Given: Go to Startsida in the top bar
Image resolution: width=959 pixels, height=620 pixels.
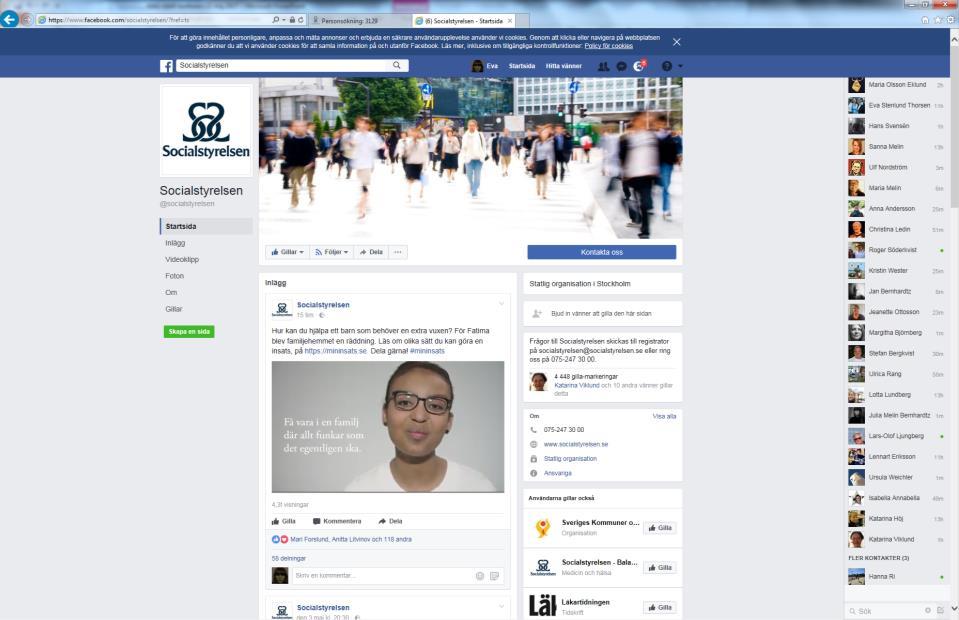Looking at the screenshot, I should coord(522,66).
